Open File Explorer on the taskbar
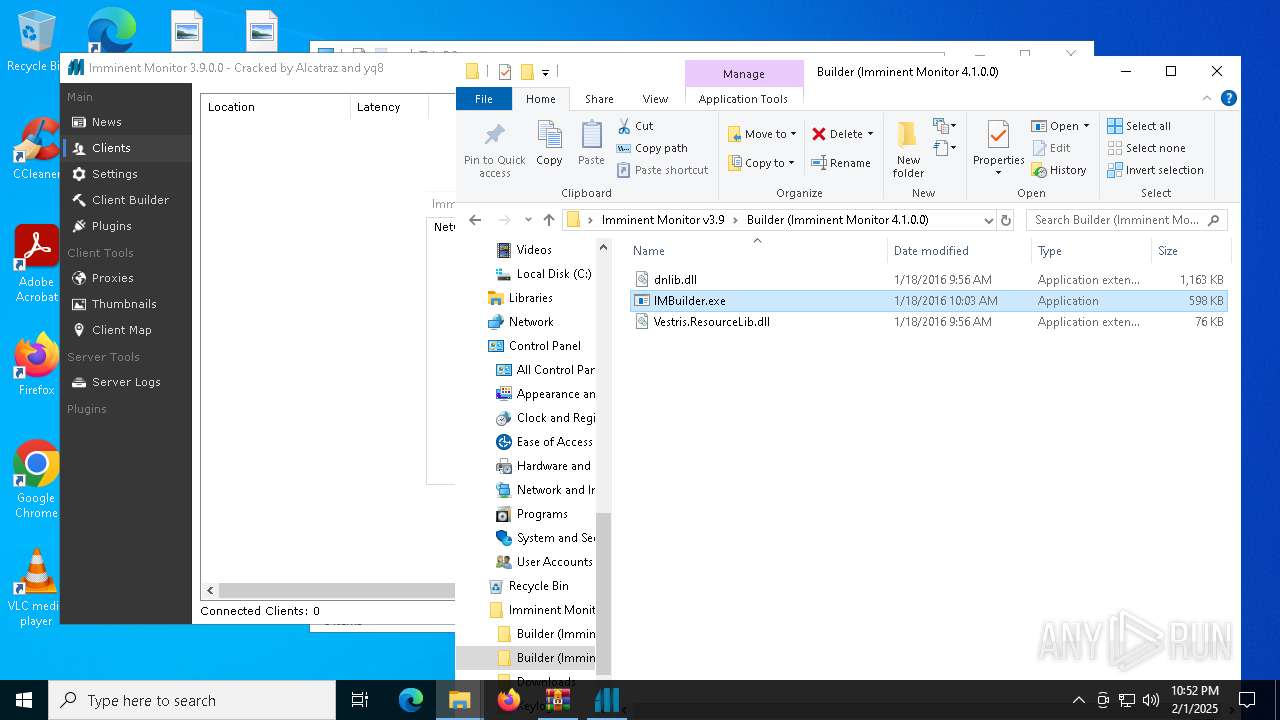The image size is (1280, 720). (459, 700)
